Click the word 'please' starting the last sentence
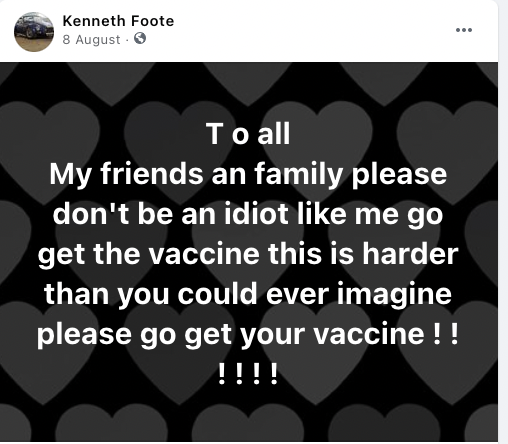The width and height of the screenshot is (508, 444). click(84, 335)
